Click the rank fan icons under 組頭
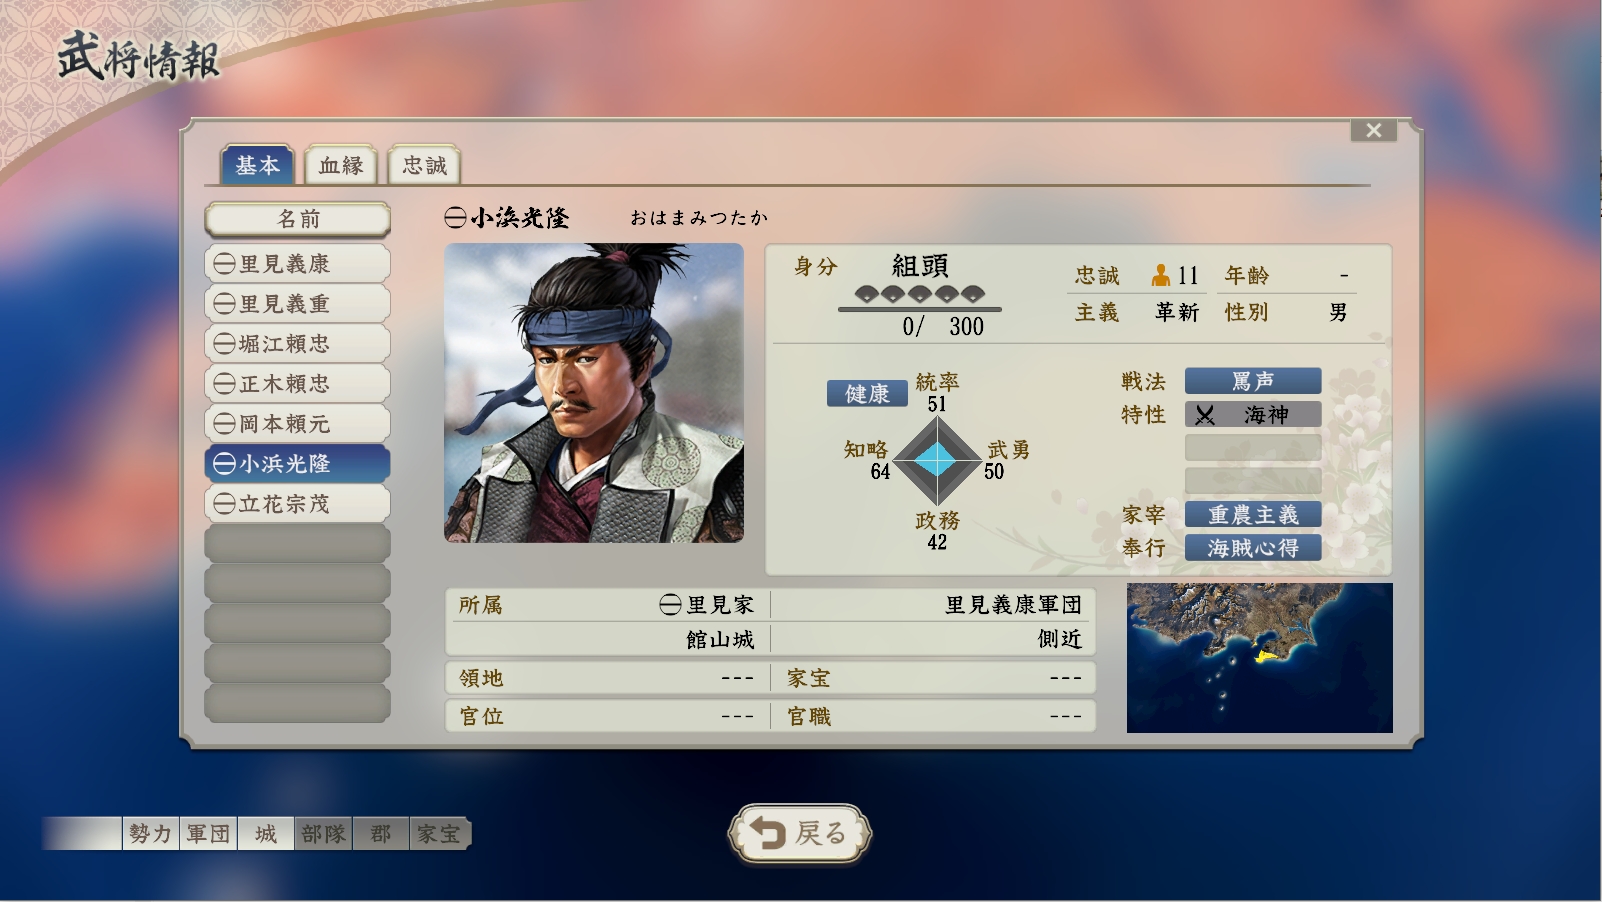 920,294
